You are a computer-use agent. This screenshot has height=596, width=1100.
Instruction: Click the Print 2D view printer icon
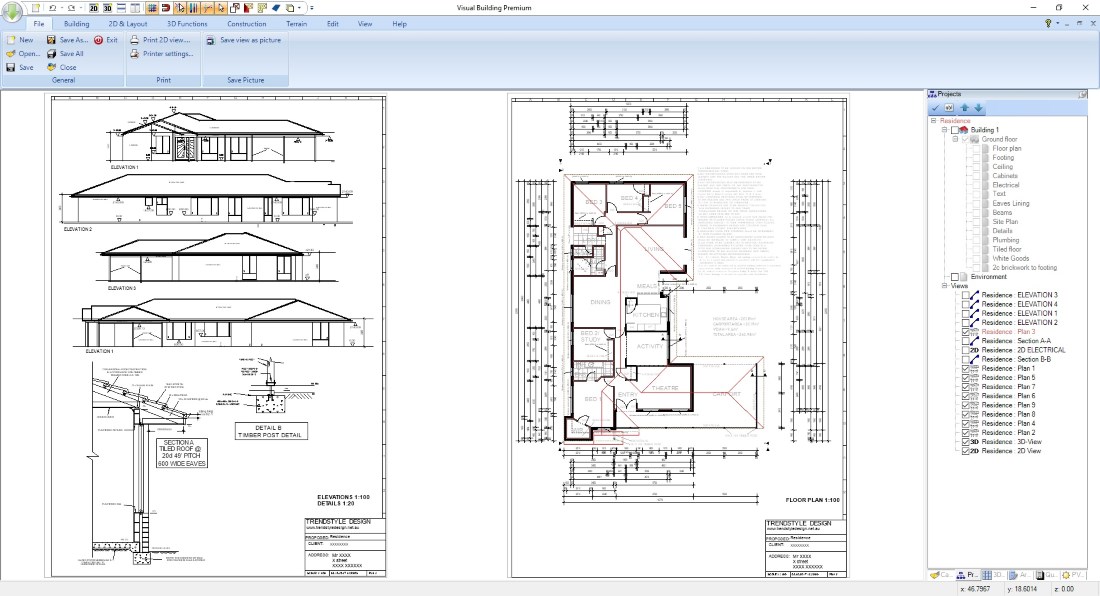click(134, 40)
